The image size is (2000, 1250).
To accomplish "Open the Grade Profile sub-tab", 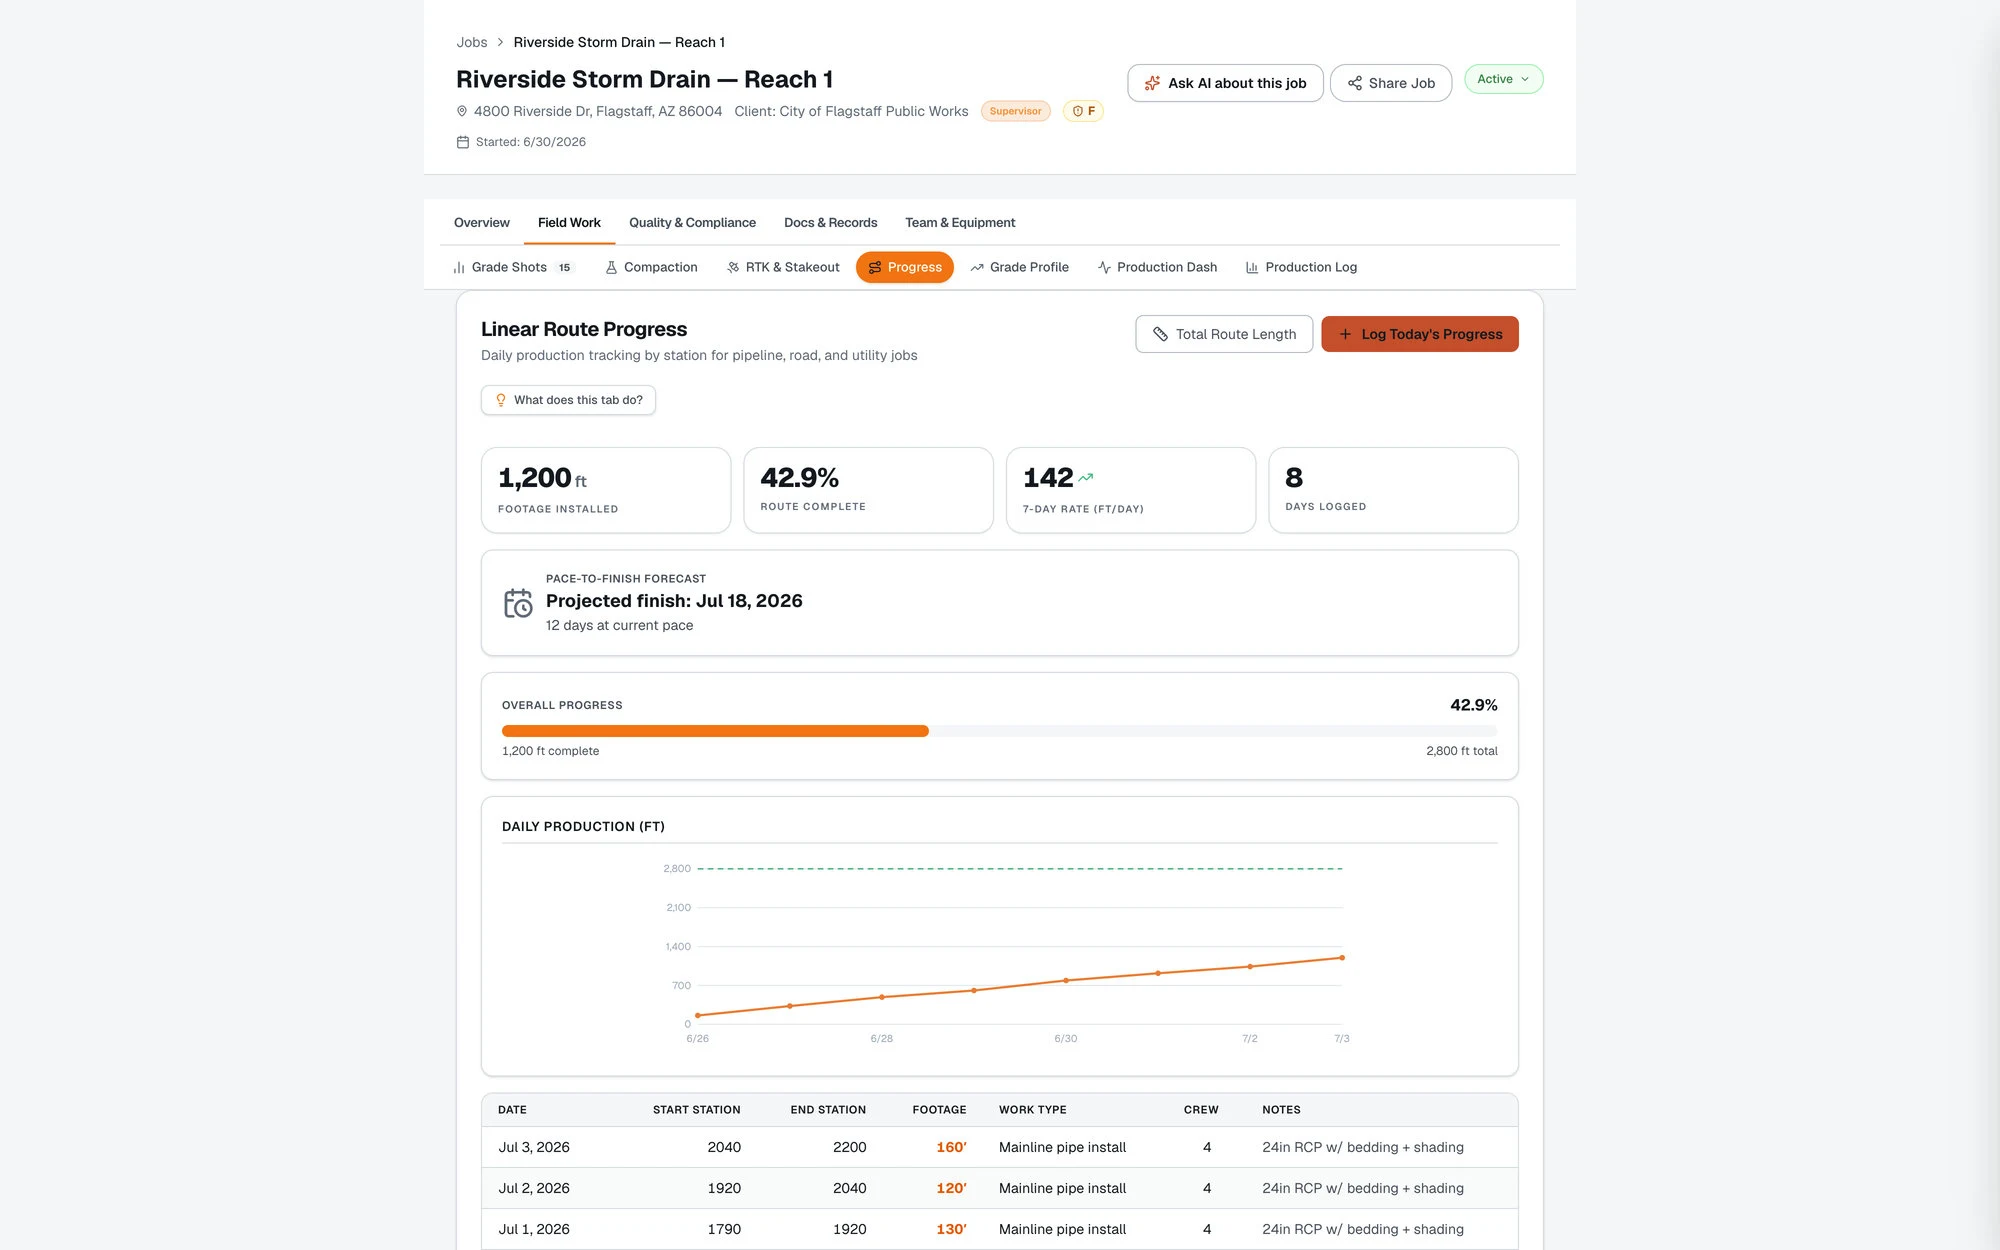I will pos(1019,267).
